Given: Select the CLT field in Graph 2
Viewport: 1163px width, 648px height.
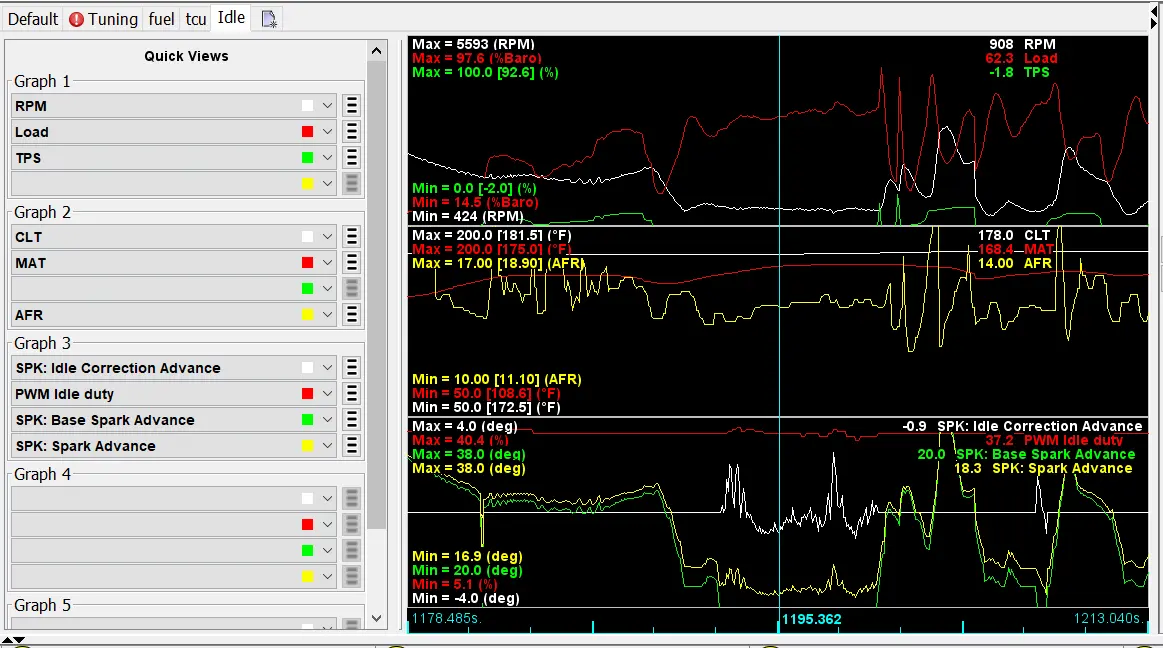Looking at the screenshot, I should click(x=174, y=237).
